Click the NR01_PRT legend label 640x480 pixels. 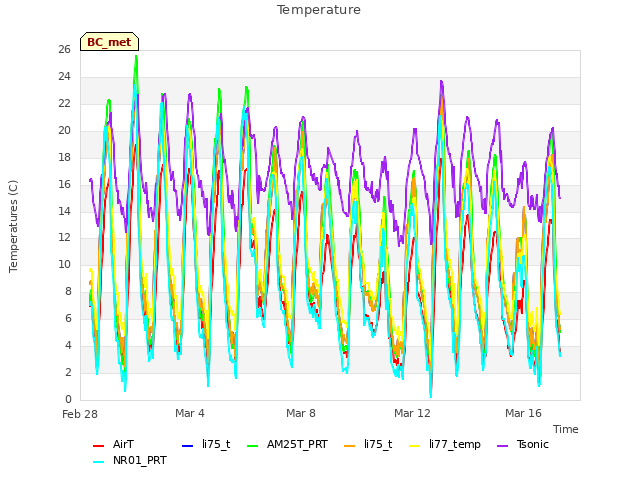pos(140,460)
